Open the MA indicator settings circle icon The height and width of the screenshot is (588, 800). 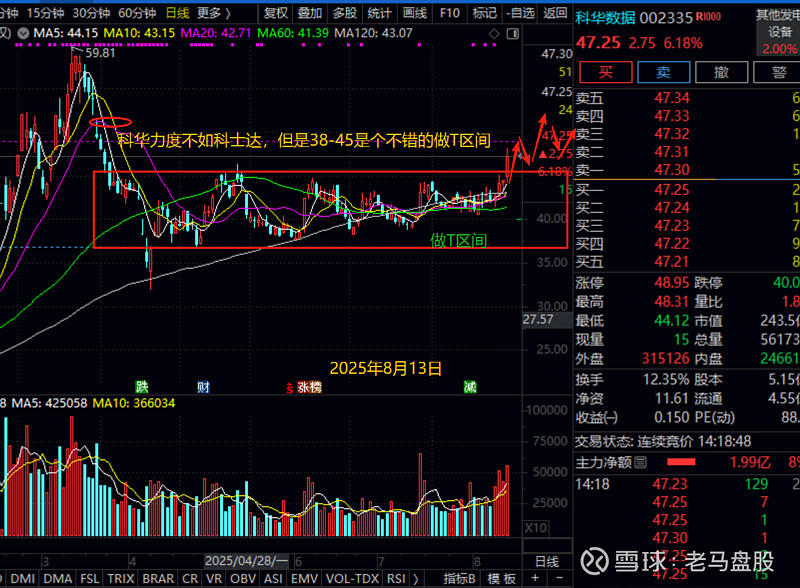coord(23,34)
